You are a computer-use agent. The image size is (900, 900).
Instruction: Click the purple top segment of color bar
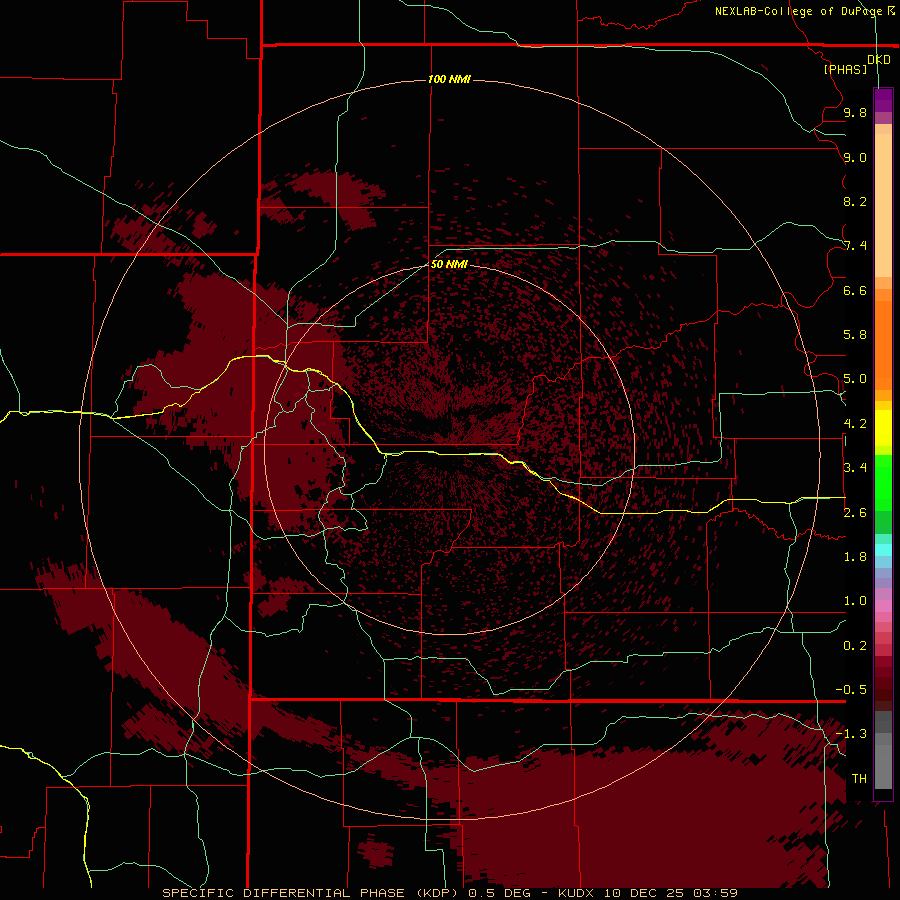(x=883, y=100)
